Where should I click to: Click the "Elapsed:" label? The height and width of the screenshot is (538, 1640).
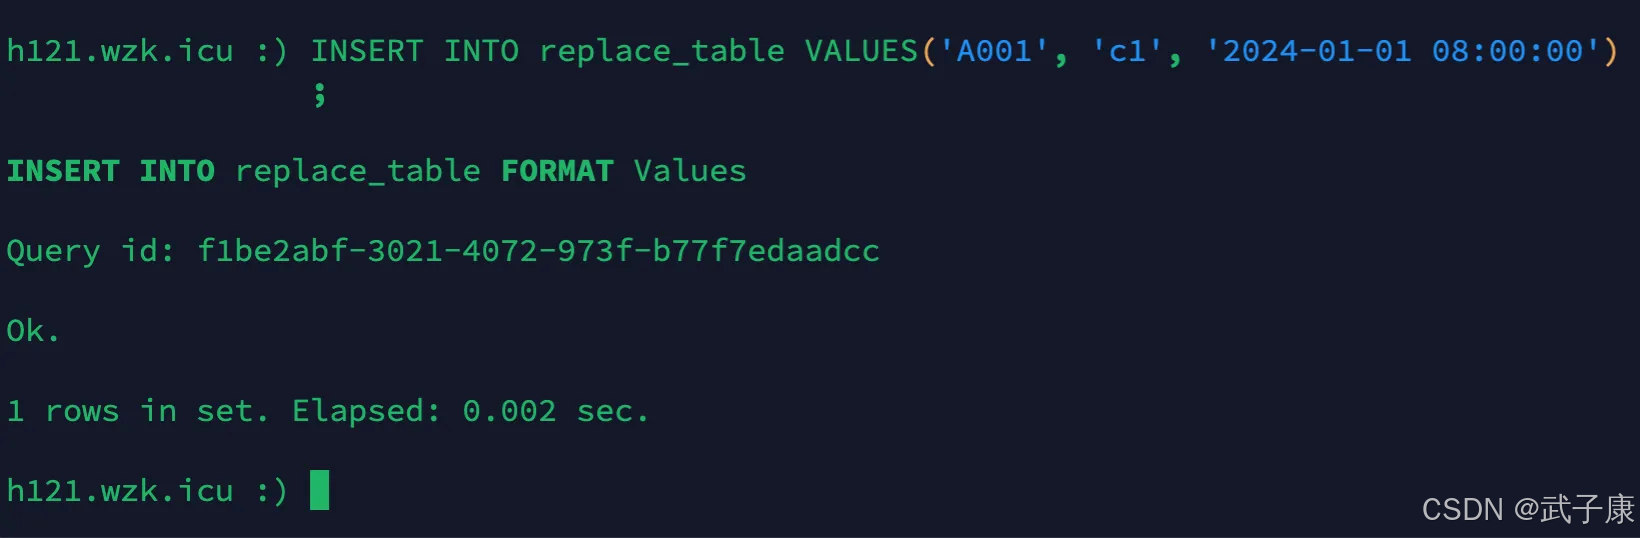click(x=366, y=411)
